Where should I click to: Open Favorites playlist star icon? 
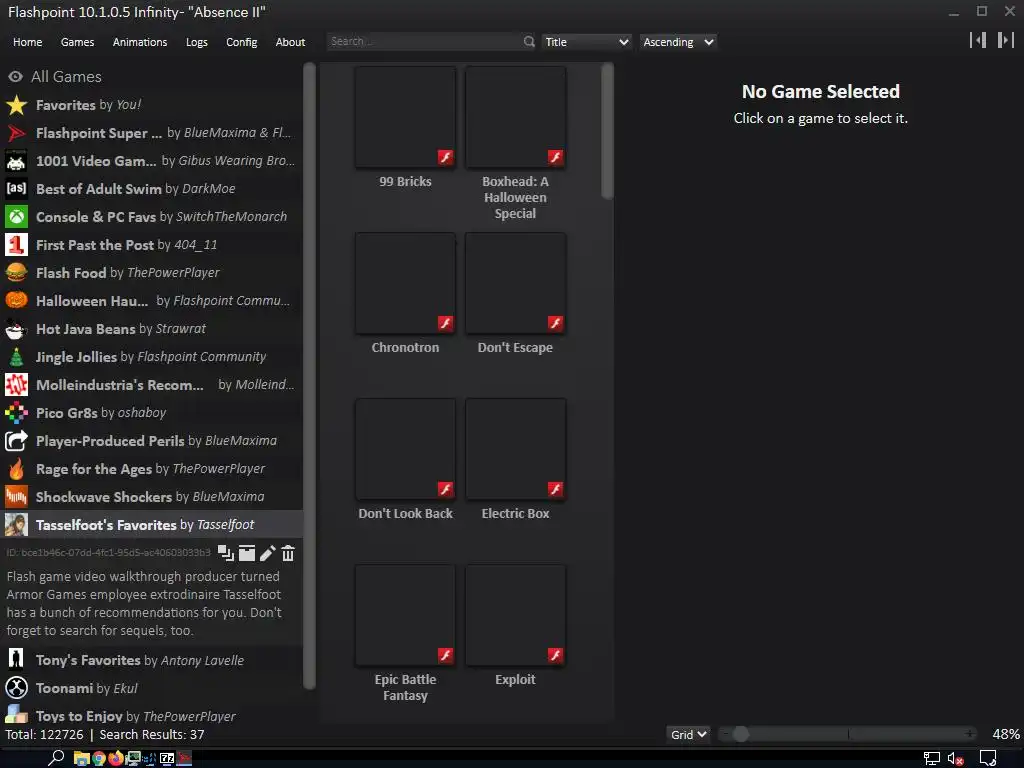(16, 104)
